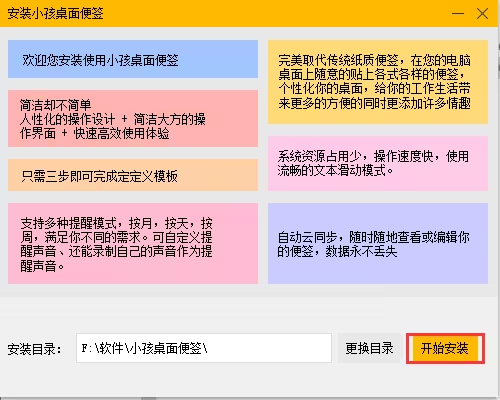Click the text 个性化你的桌面 in yellow note
The image size is (500, 400).
tap(321, 89)
